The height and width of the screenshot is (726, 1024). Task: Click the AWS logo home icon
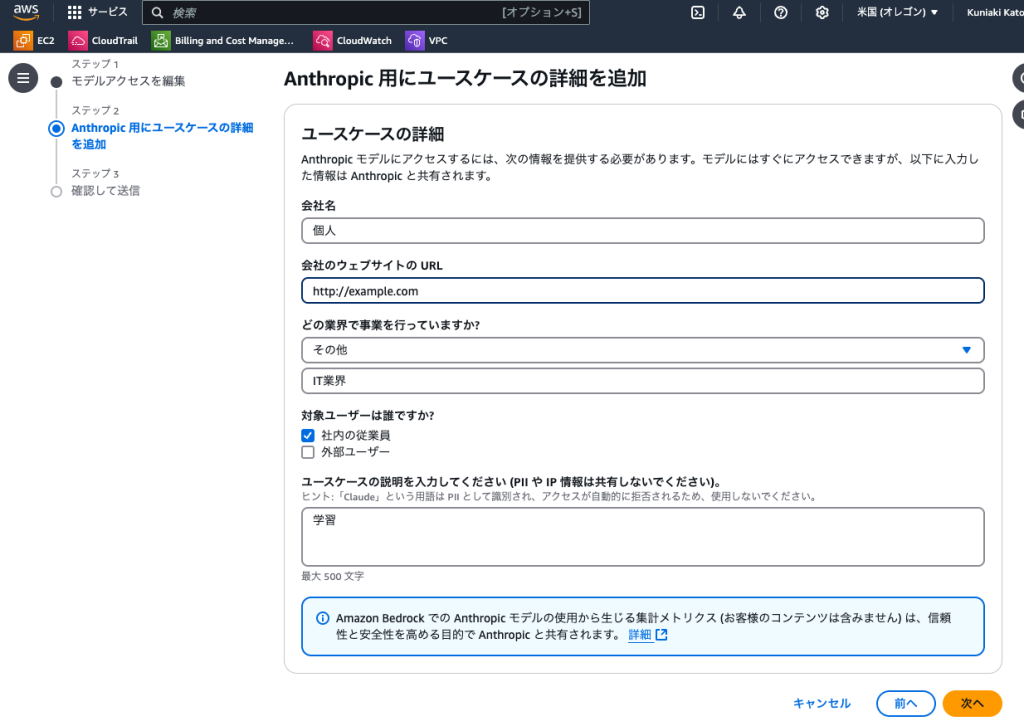click(x=25, y=12)
